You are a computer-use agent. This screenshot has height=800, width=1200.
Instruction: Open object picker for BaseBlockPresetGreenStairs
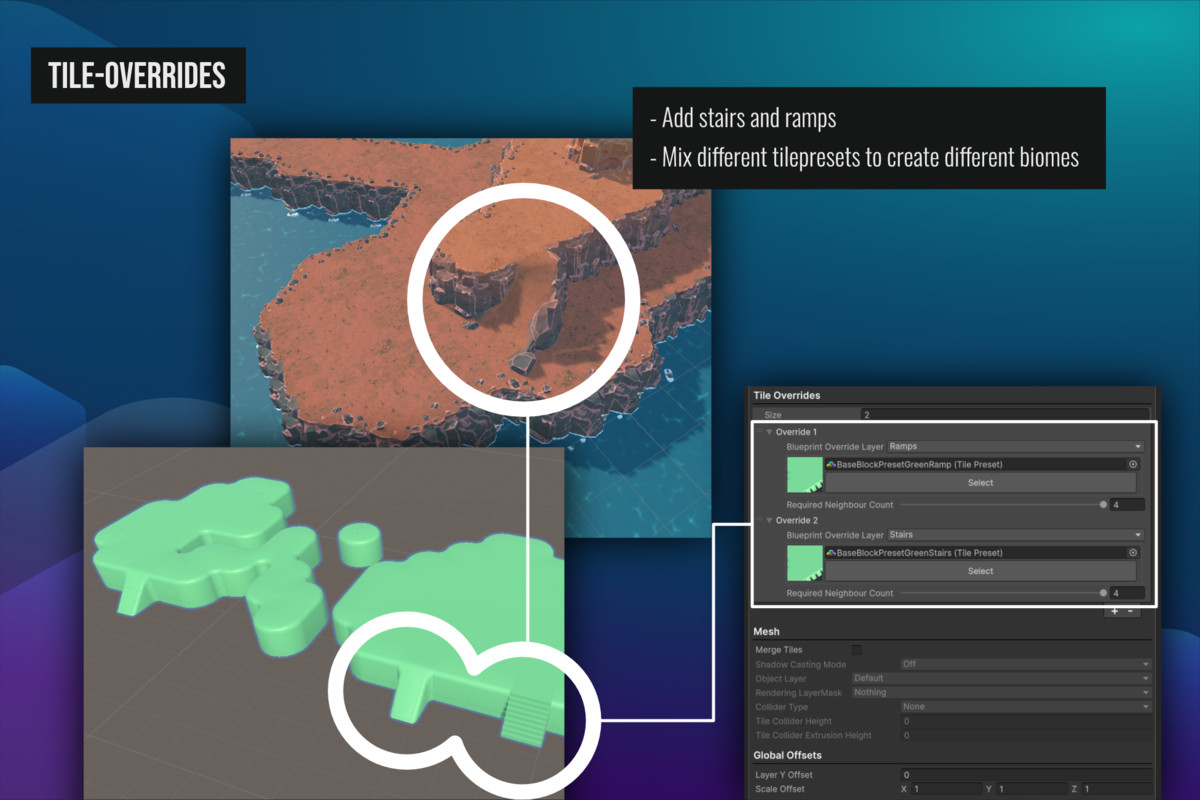click(1133, 552)
